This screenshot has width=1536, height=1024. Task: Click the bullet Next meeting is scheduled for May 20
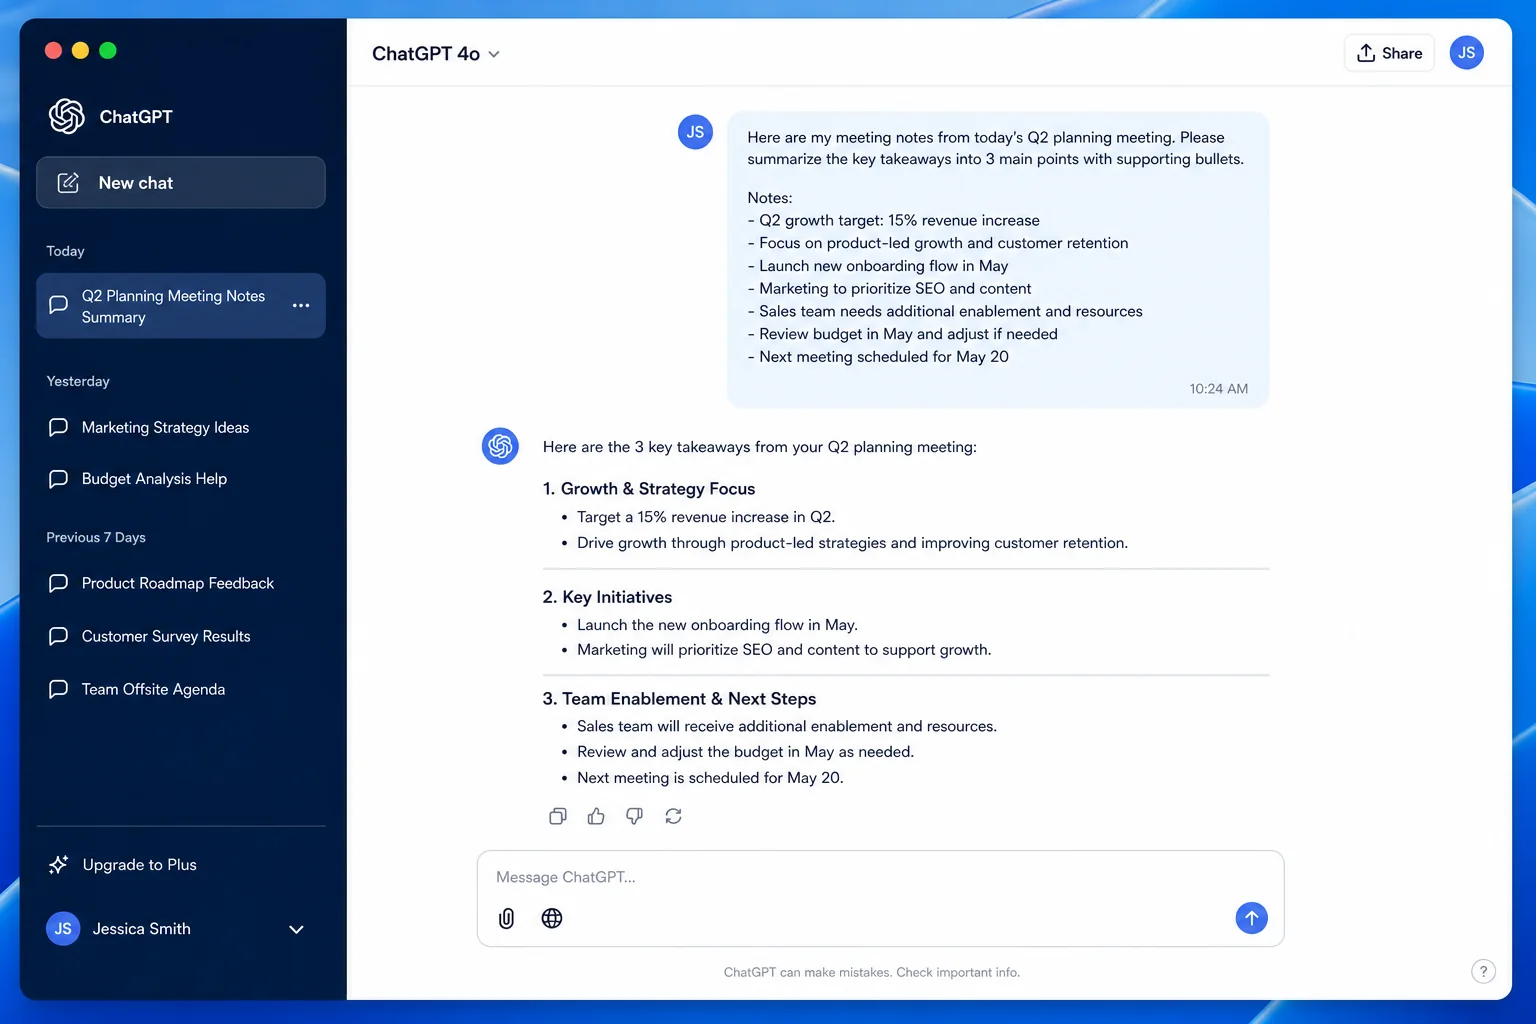pyautogui.click(x=710, y=778)
